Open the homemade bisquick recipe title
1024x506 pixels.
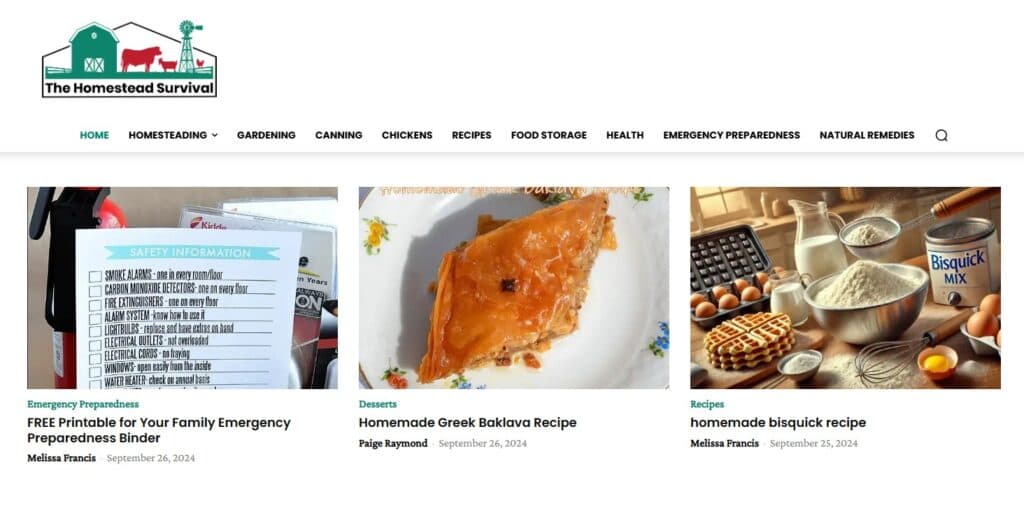778,422
